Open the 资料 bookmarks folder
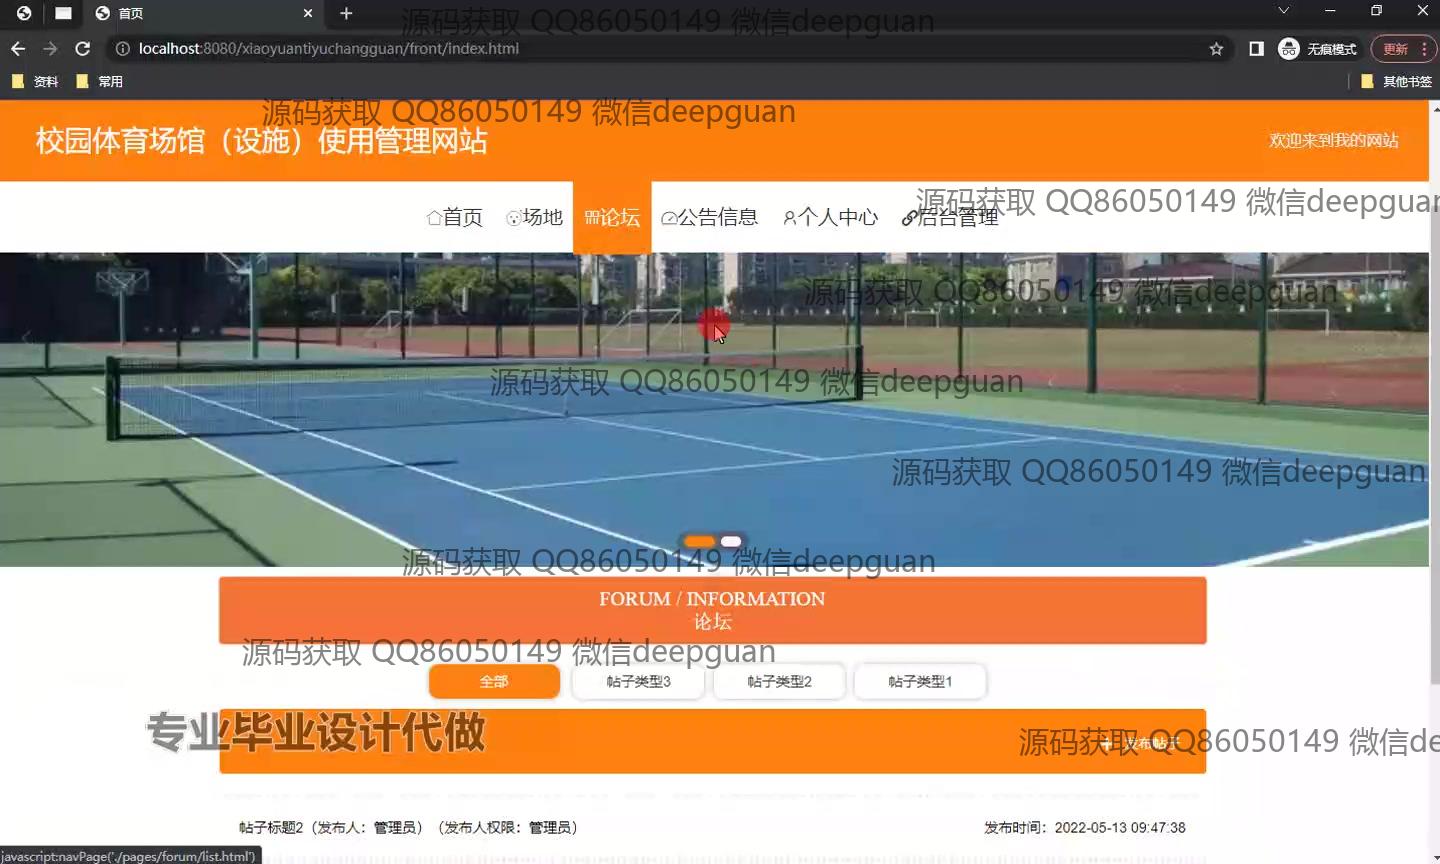This screenshot has height=864, width=1440. (x=35, y=81)
